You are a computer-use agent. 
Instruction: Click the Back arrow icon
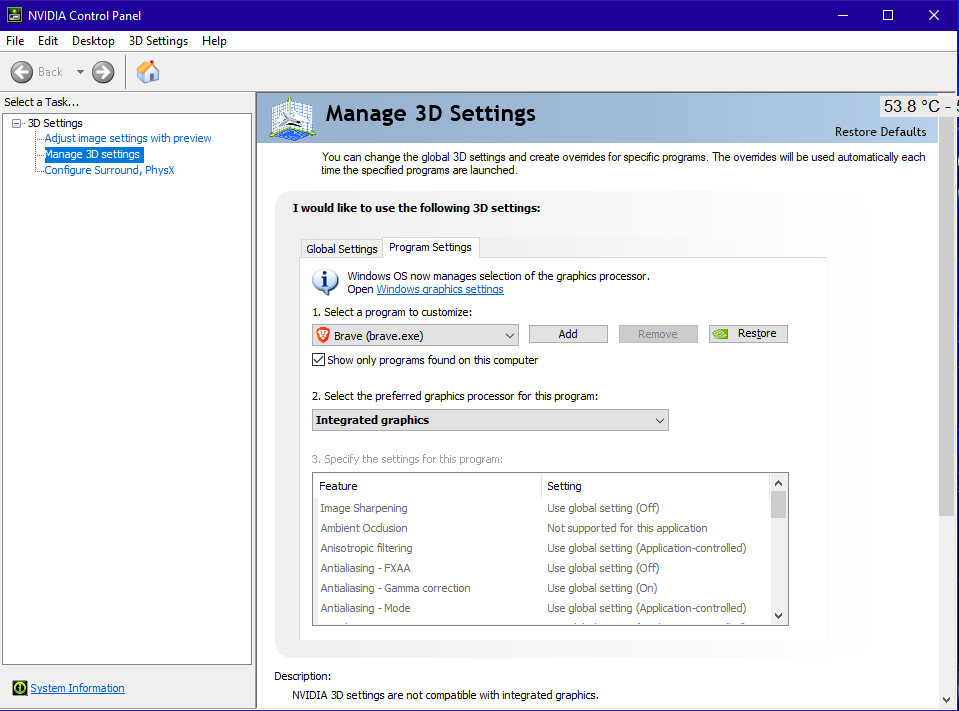[21, 72]
